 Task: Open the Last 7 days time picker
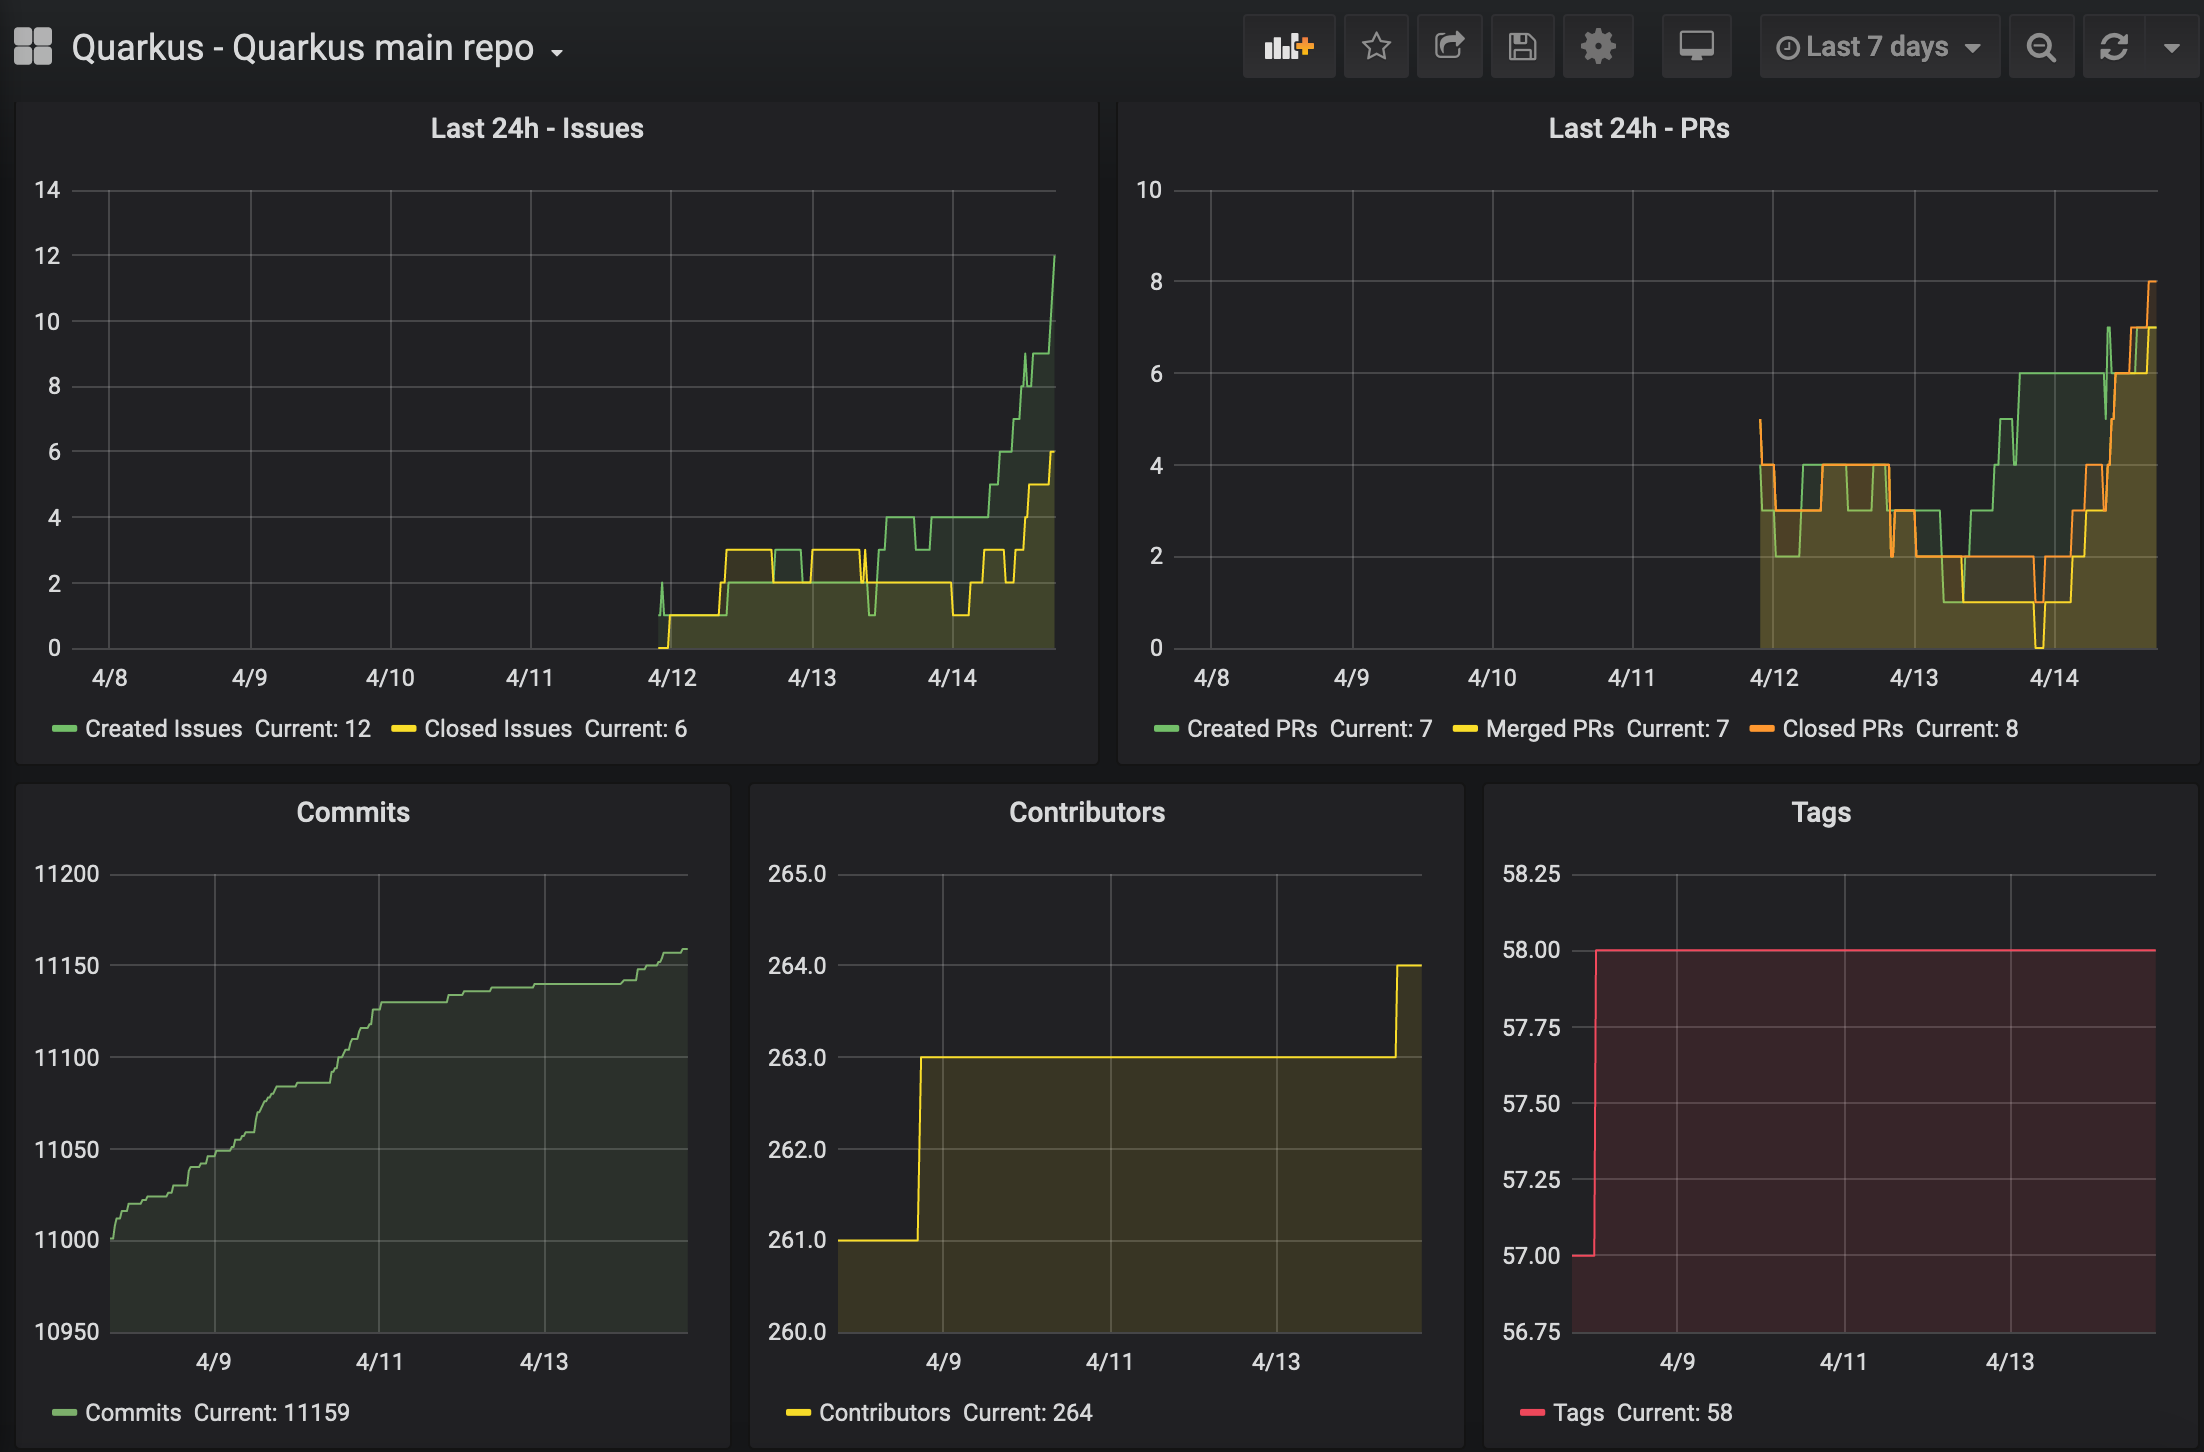click(x=1879, y=46)
